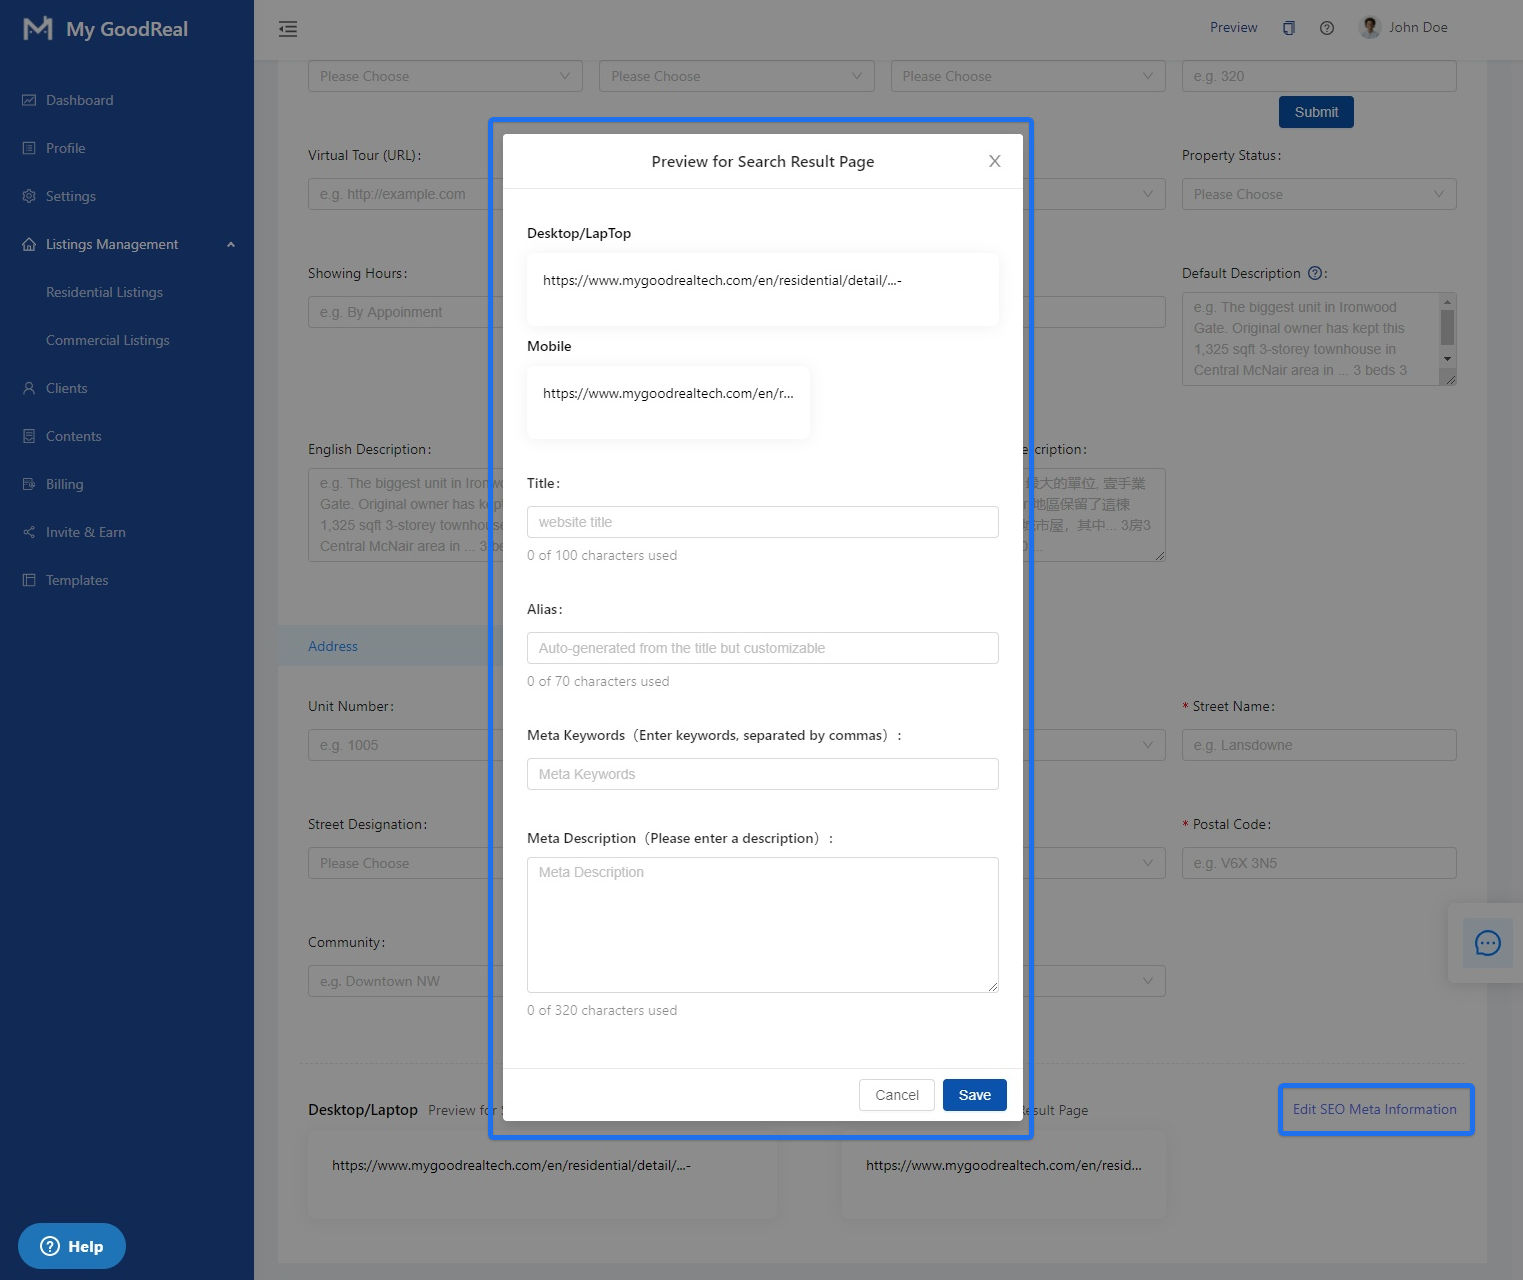Click the blue Help button
Image resolution: width=1523 pixels, height=1280 pixels.
pyautogui.click(x=72, y=1246)
